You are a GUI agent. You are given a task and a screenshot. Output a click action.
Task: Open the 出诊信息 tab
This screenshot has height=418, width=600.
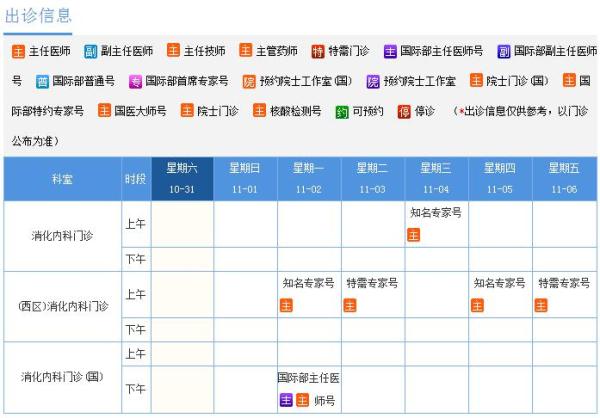pyautogui.click(x=38, y=16)
